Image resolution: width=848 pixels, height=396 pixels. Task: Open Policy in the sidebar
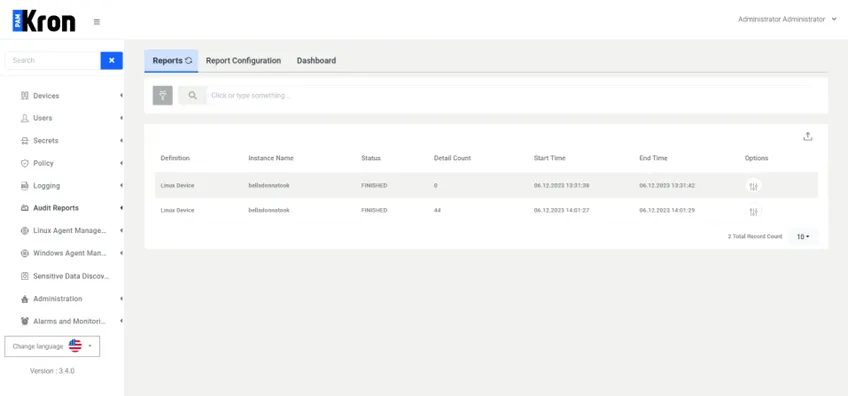43,163
